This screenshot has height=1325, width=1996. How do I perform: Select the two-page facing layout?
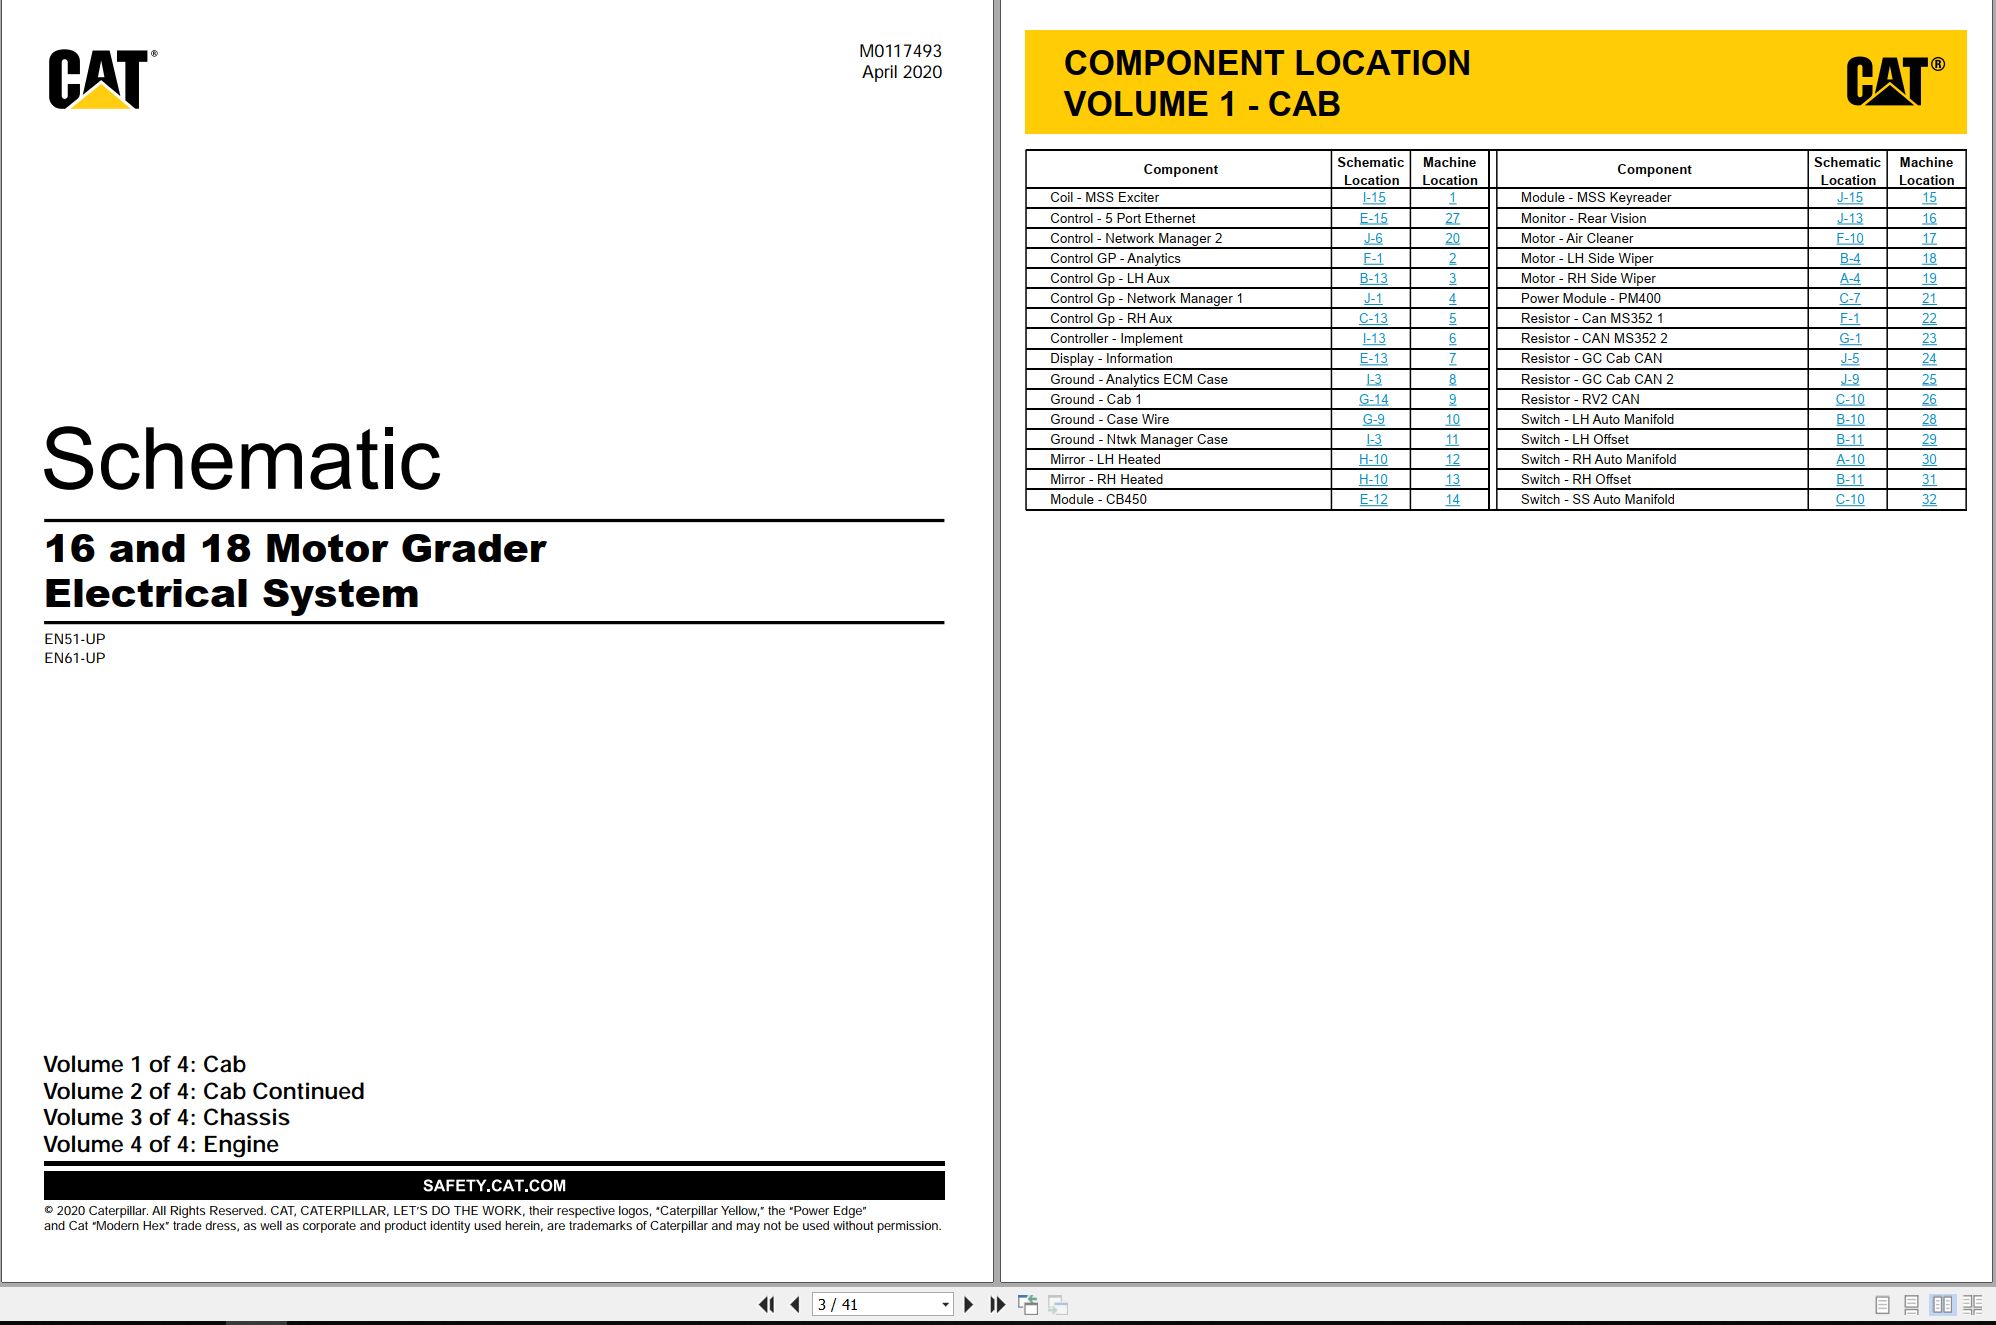1942,1304
